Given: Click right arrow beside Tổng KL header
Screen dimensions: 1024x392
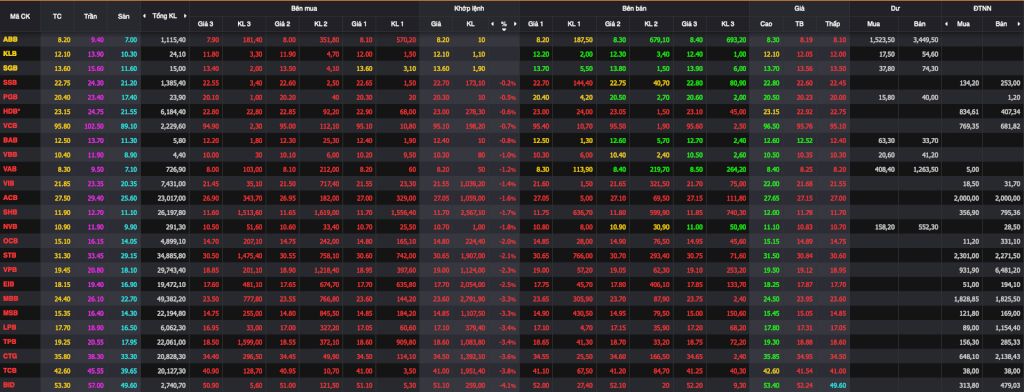Looking at the screenshot, I should click(x=185, y=16).
